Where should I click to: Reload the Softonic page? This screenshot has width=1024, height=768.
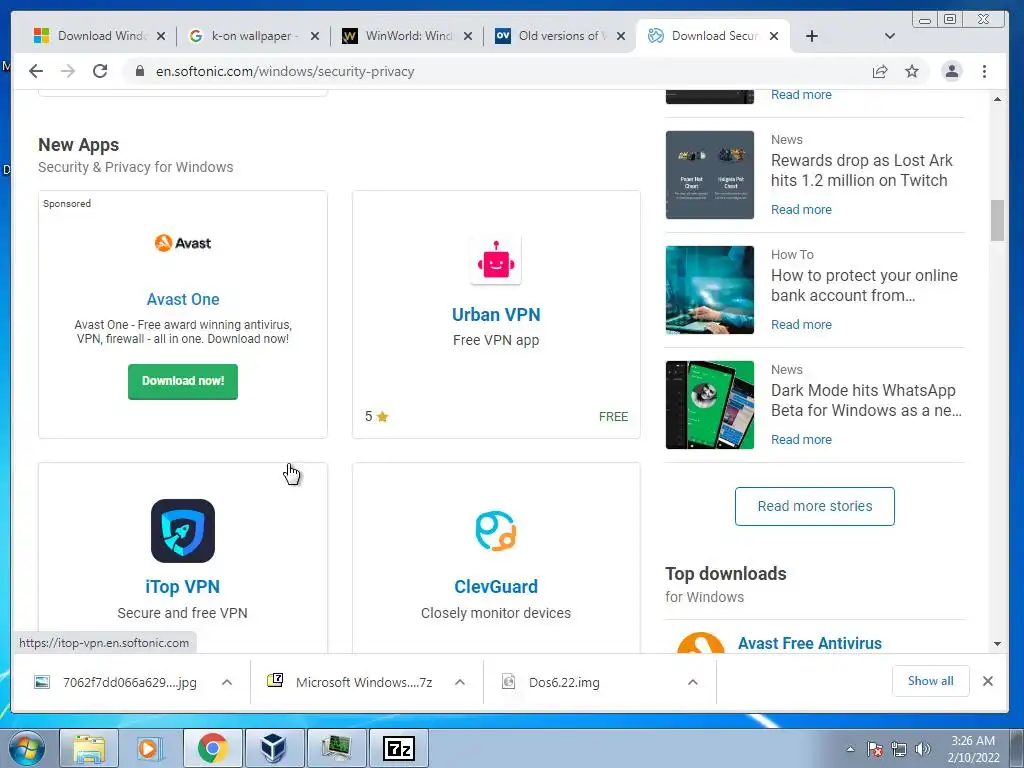100,71
